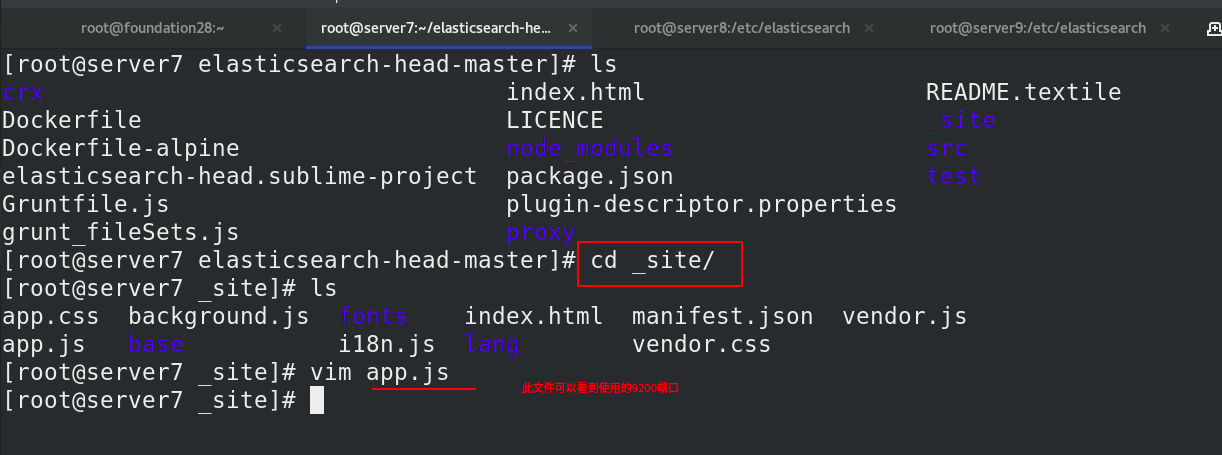Close the root@foundation28 tab

(x=277, y=28)
